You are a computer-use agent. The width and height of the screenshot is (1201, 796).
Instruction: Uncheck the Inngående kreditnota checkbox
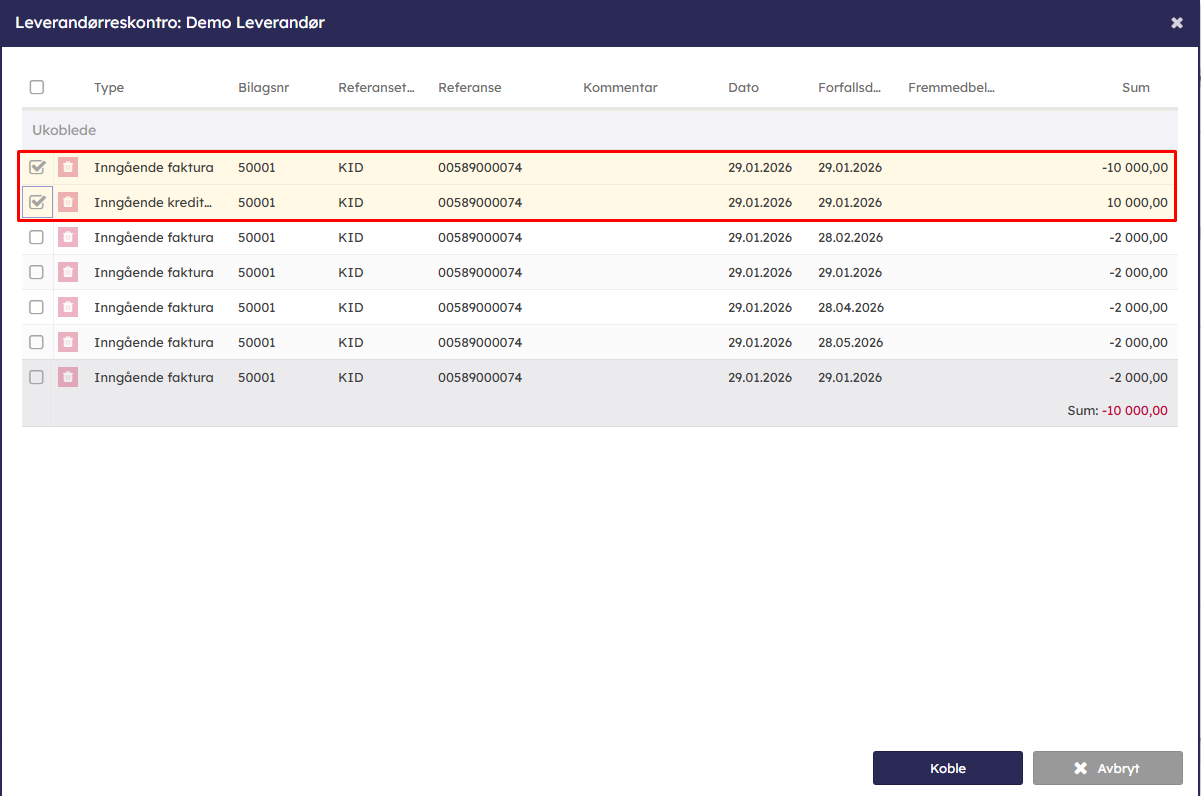click(37, 202)
